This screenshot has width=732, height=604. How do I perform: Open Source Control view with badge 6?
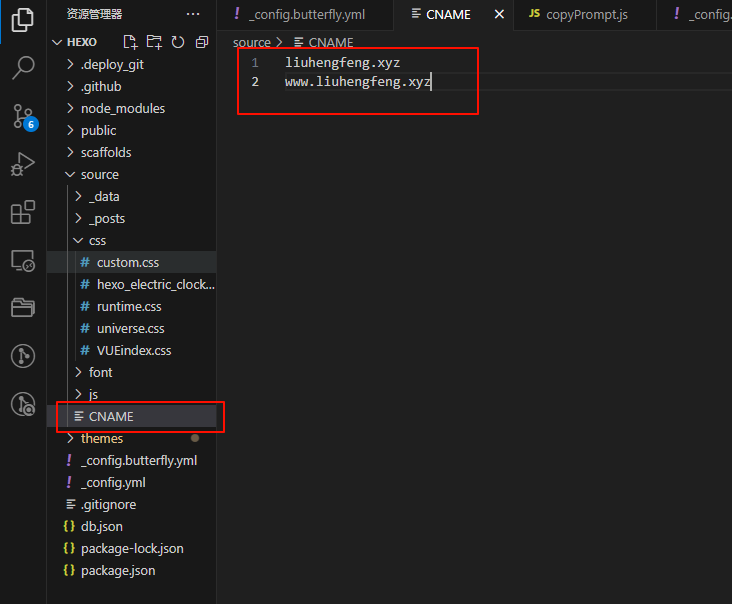pos(22,116)
